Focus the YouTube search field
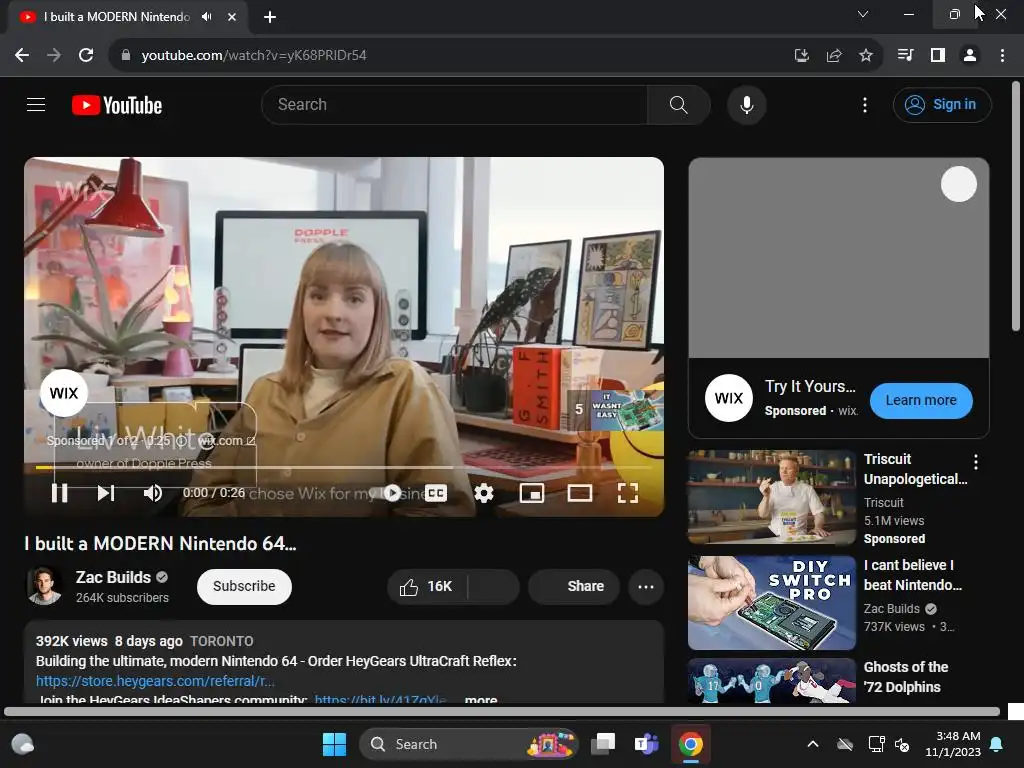Image resolution: width=1024 pixels, height=768 pixels. (455, 104)
